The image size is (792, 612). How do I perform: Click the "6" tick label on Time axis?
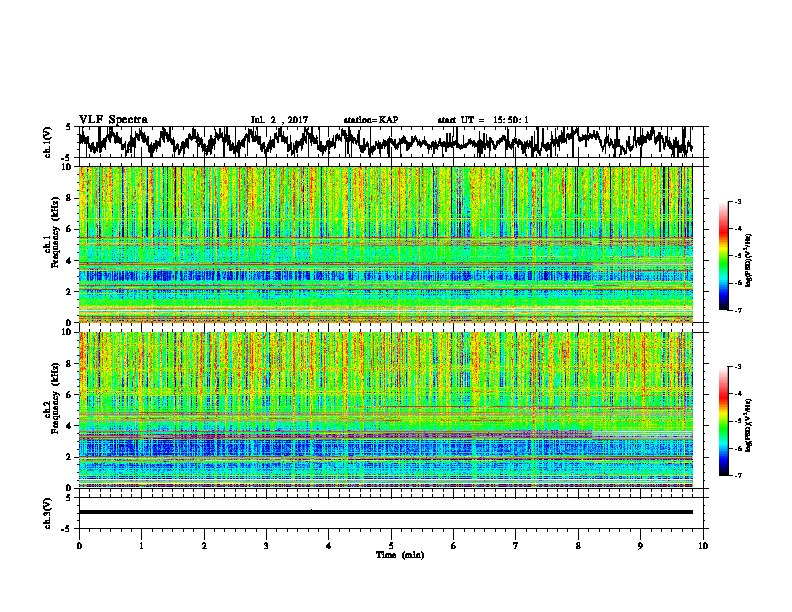click(x=453, y=545)
